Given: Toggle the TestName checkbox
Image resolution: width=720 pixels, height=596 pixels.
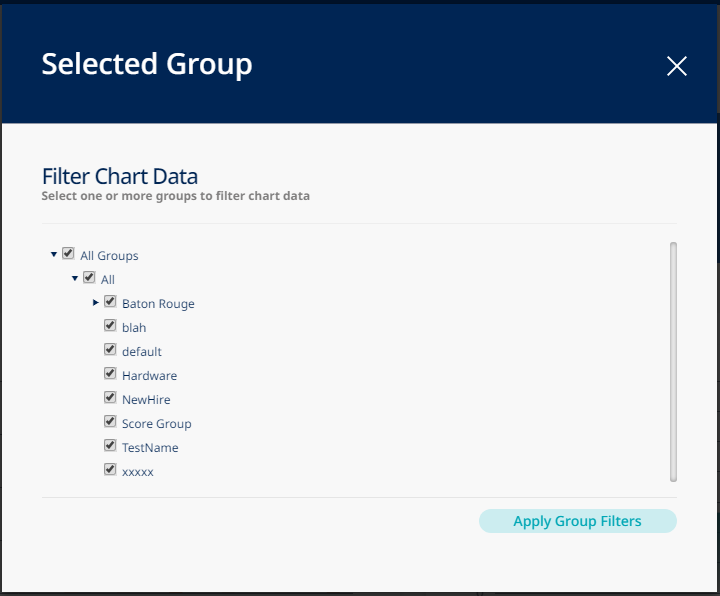Looking at the screenshot, I should (111, 446).
